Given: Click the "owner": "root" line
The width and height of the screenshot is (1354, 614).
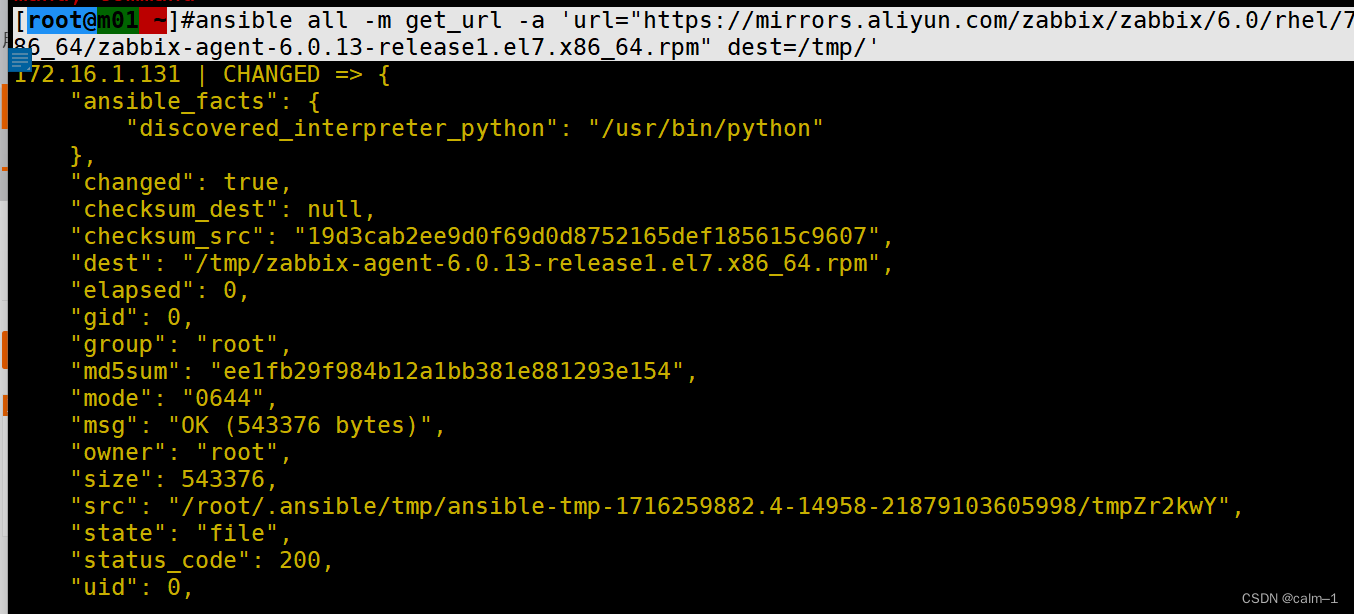Looking at the screenshot, I should (x=180, y=452).
